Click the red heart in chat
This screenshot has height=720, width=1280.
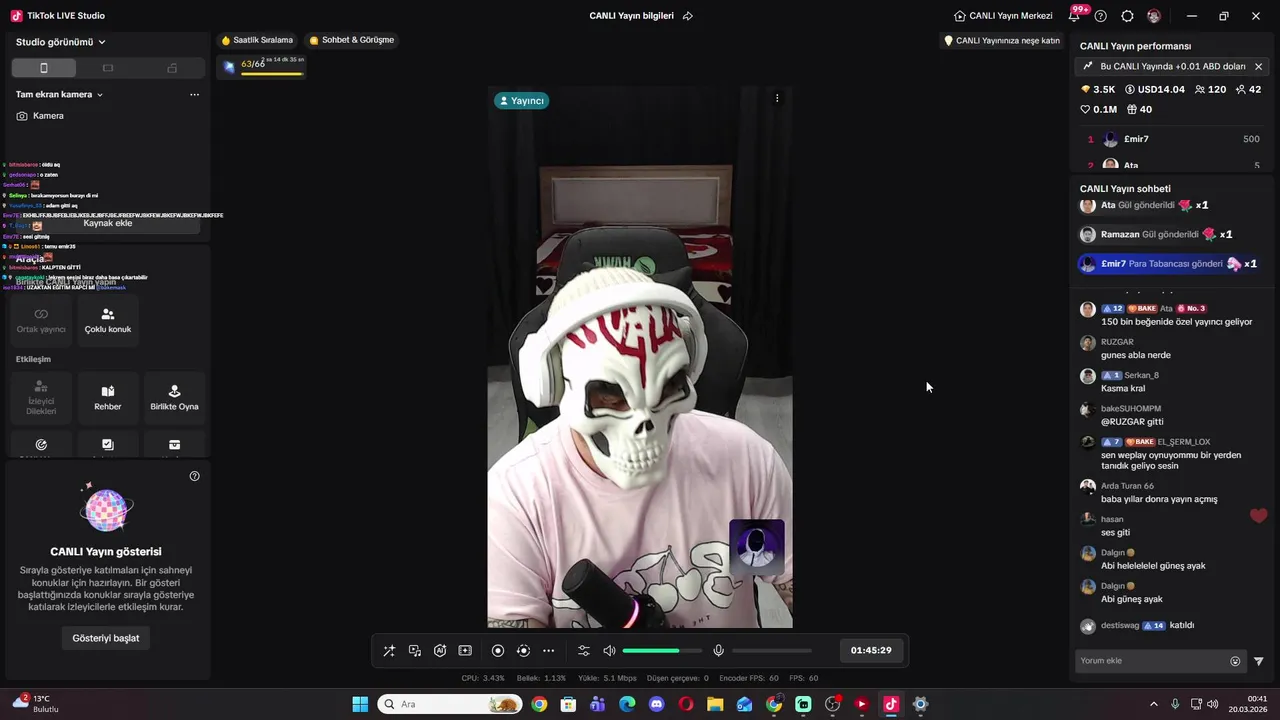point(1258,516)
